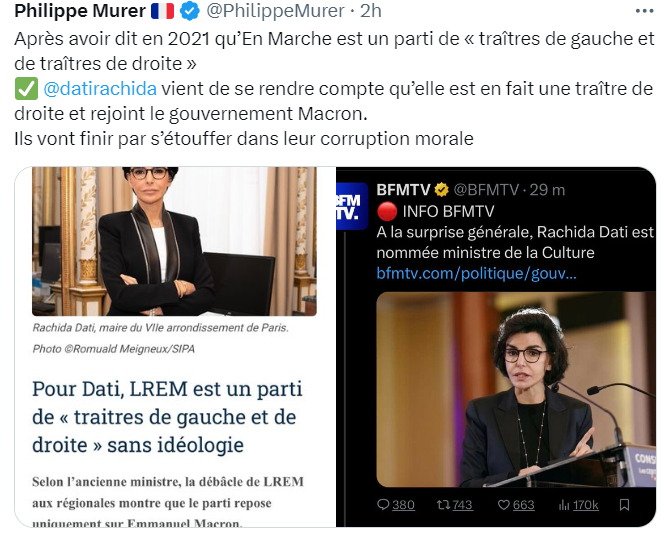
Task: Click the reply icon showing 380
Action: pyautogui.click(x=383, y=505)
